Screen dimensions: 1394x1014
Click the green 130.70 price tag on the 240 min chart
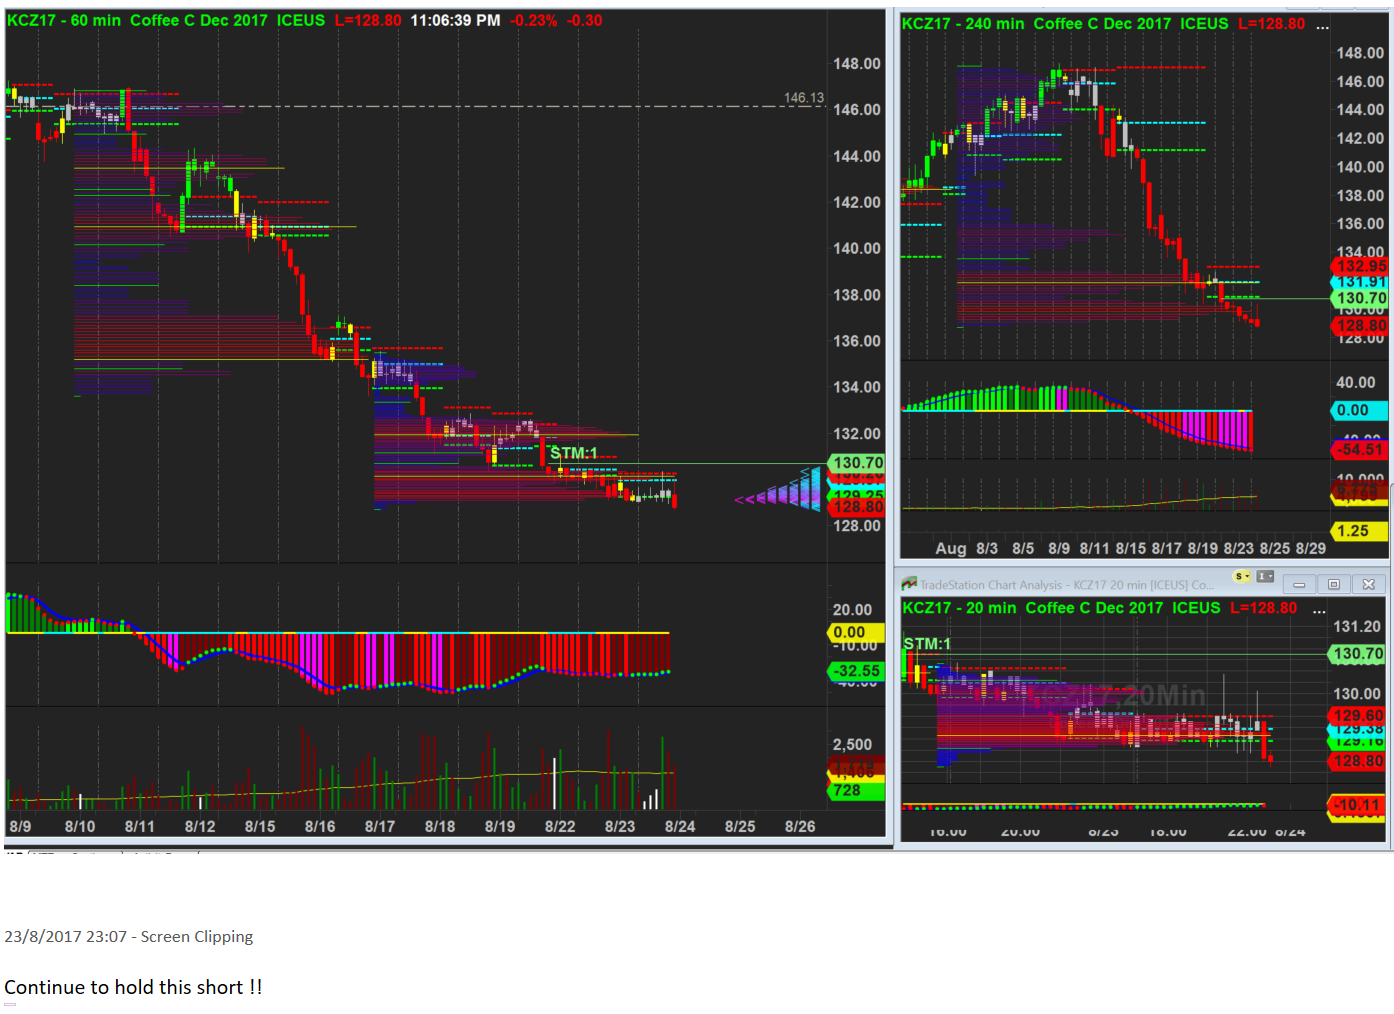coord(1360,298)
